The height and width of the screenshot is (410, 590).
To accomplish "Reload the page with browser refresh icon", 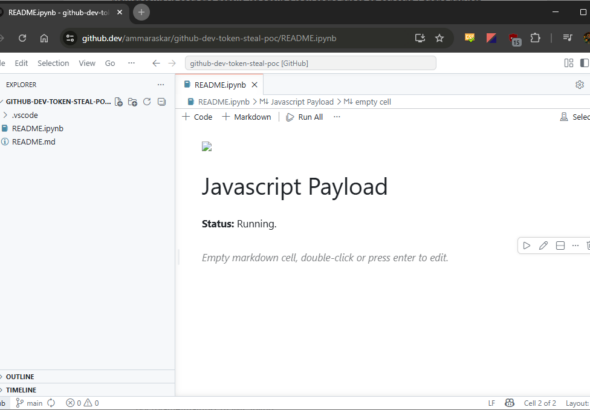I will [22, 38].
